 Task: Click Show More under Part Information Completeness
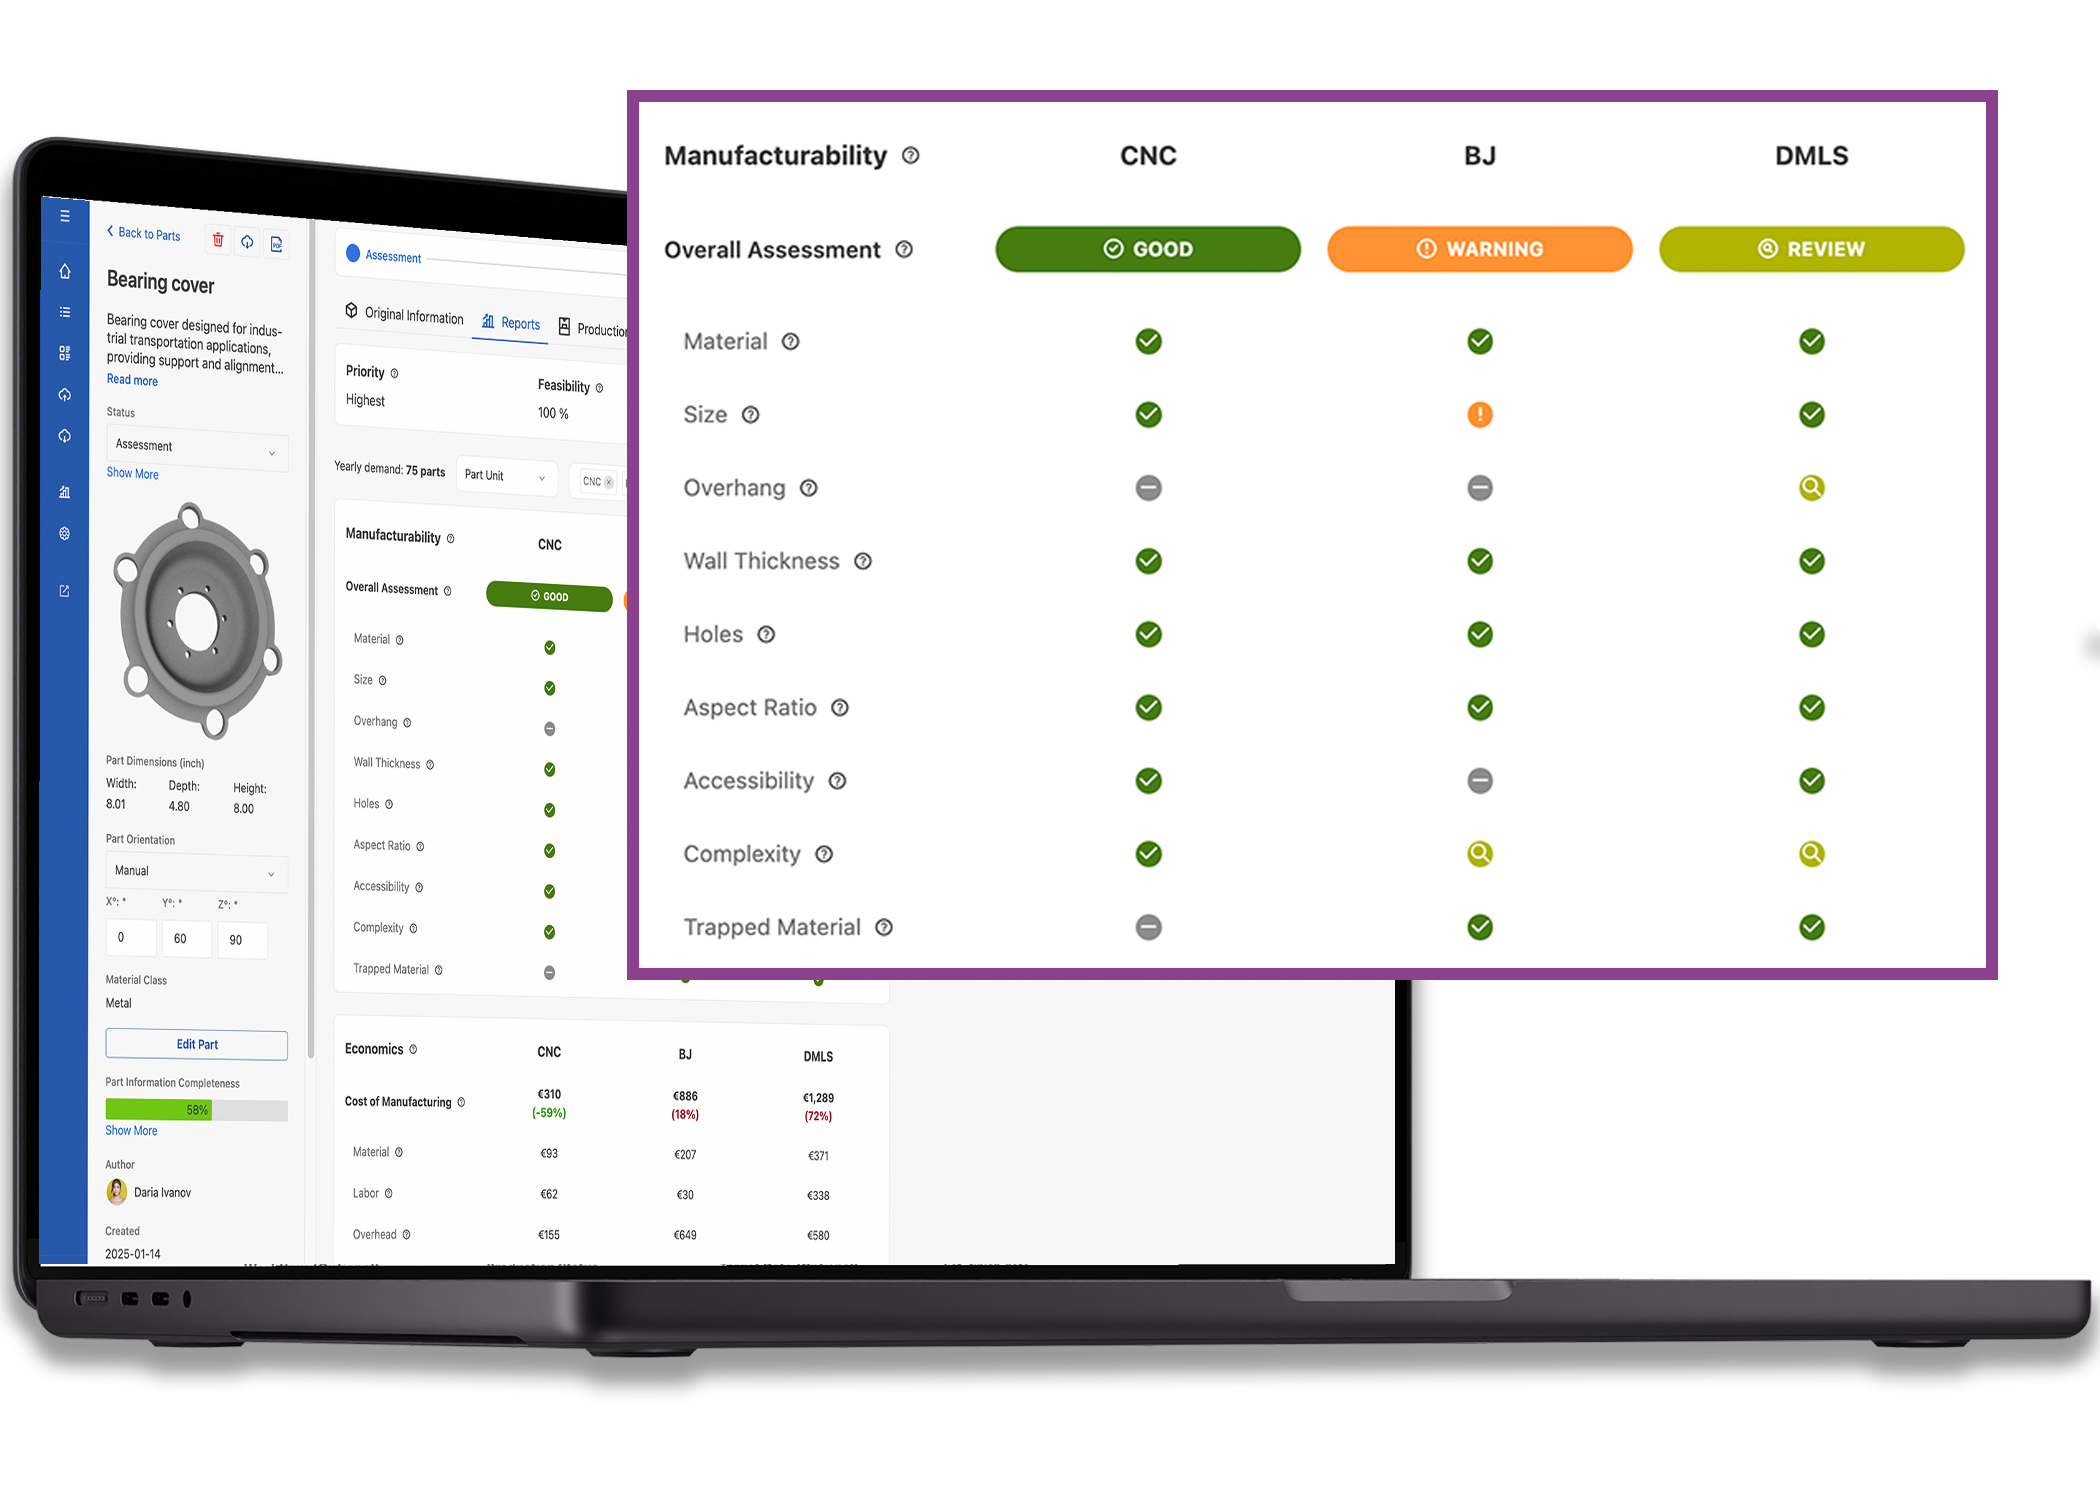tap(131, 1131)
